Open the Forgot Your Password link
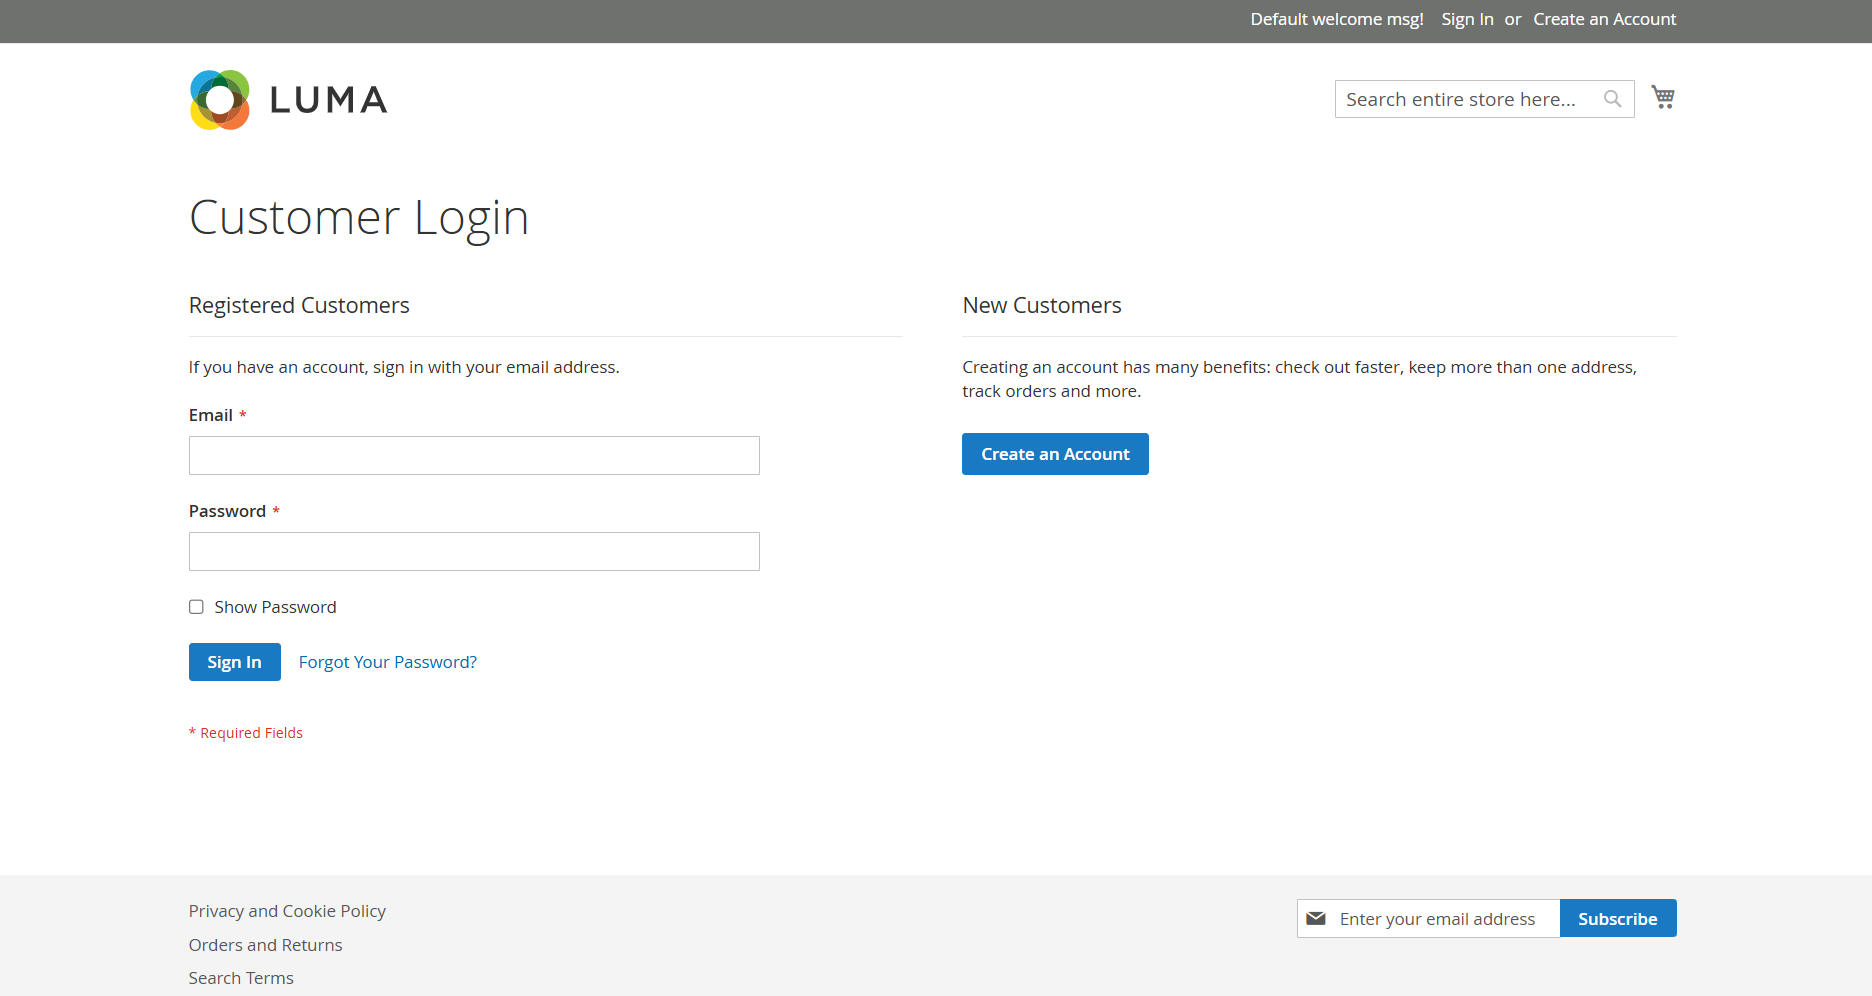 pyautogui.click(x=388, y=662)
